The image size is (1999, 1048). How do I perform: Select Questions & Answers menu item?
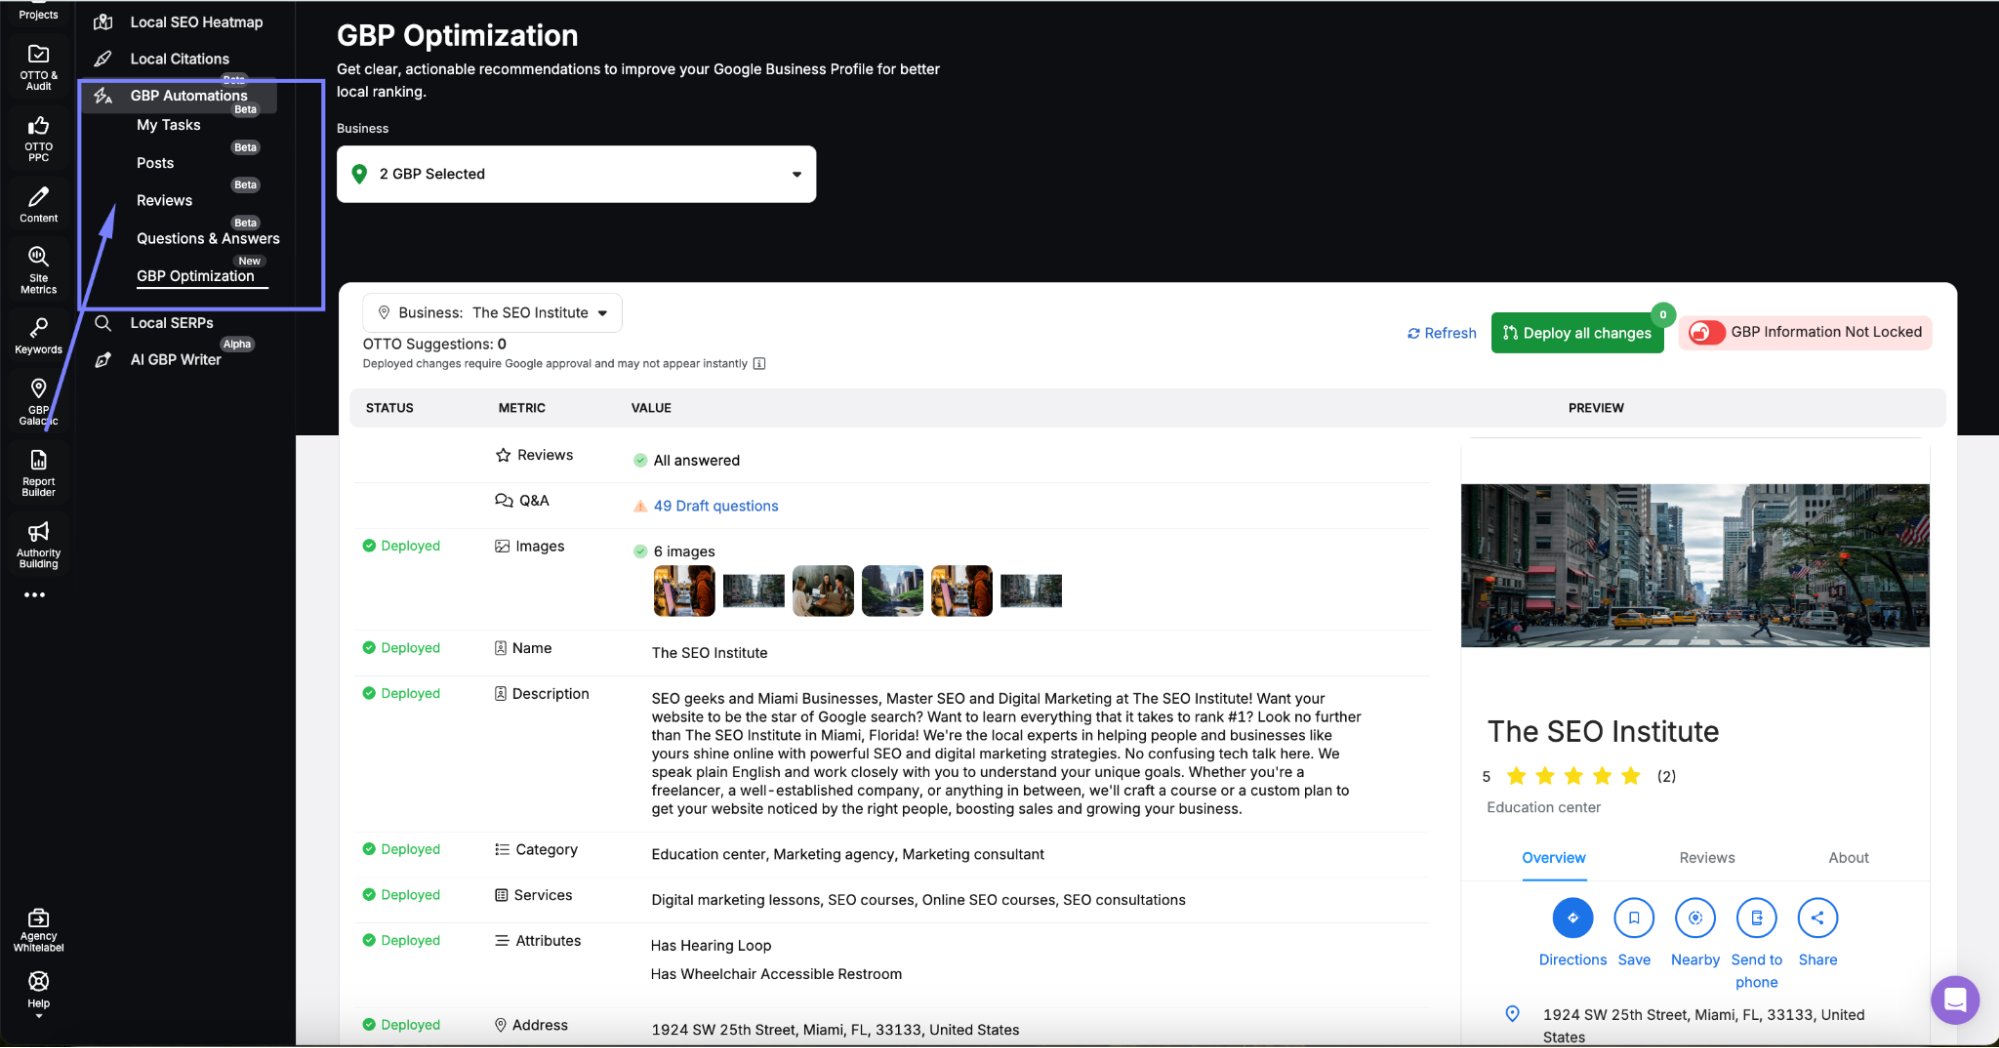coord(208,239)
